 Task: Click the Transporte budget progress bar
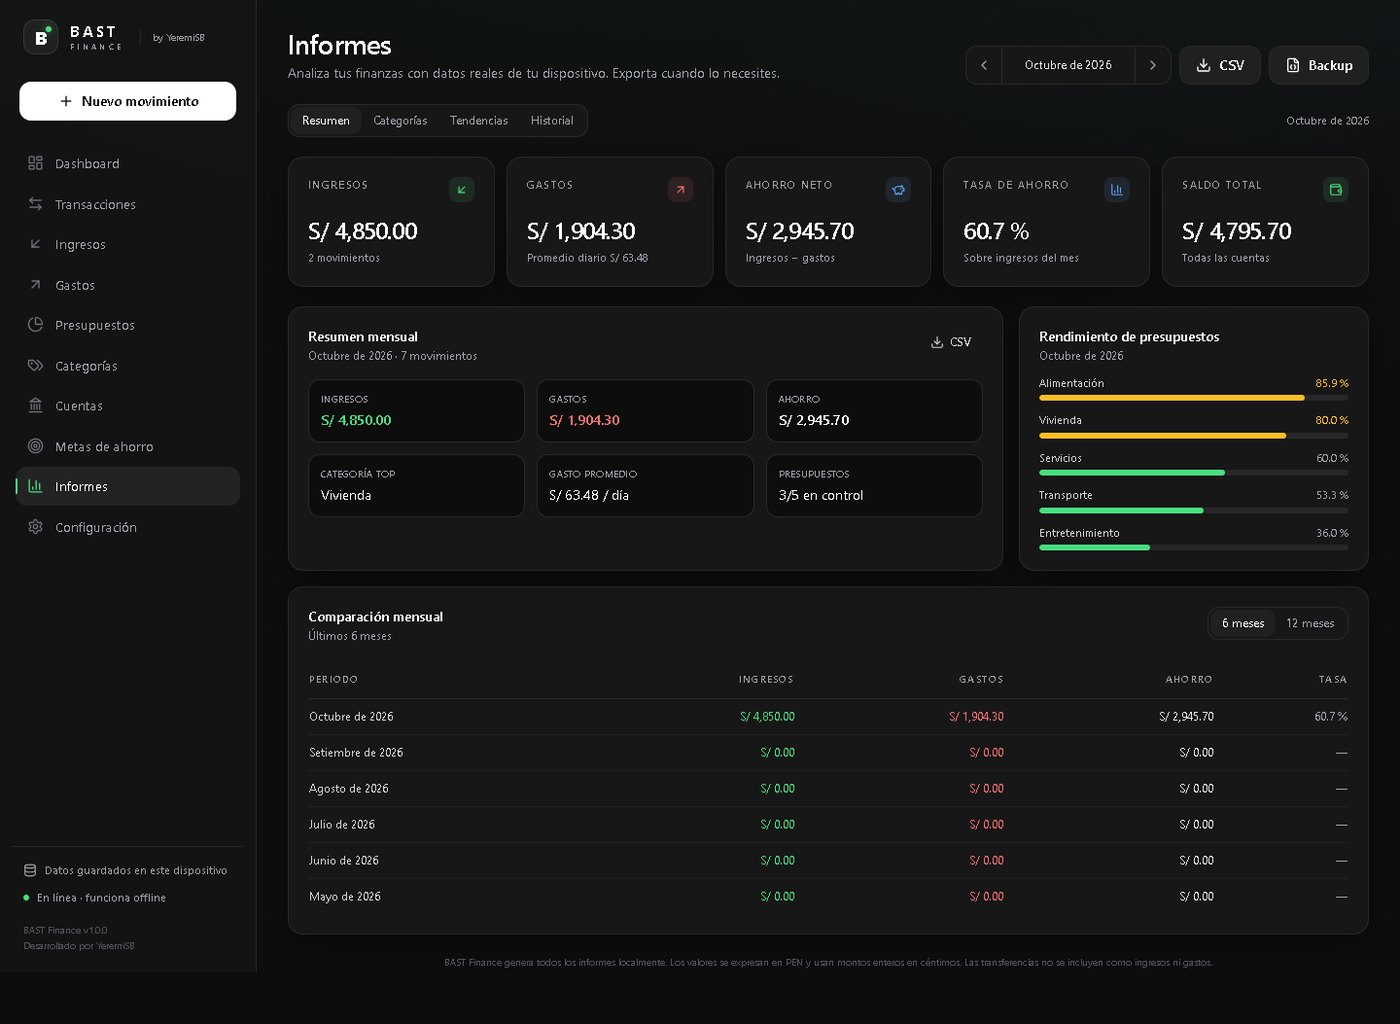1194,511
